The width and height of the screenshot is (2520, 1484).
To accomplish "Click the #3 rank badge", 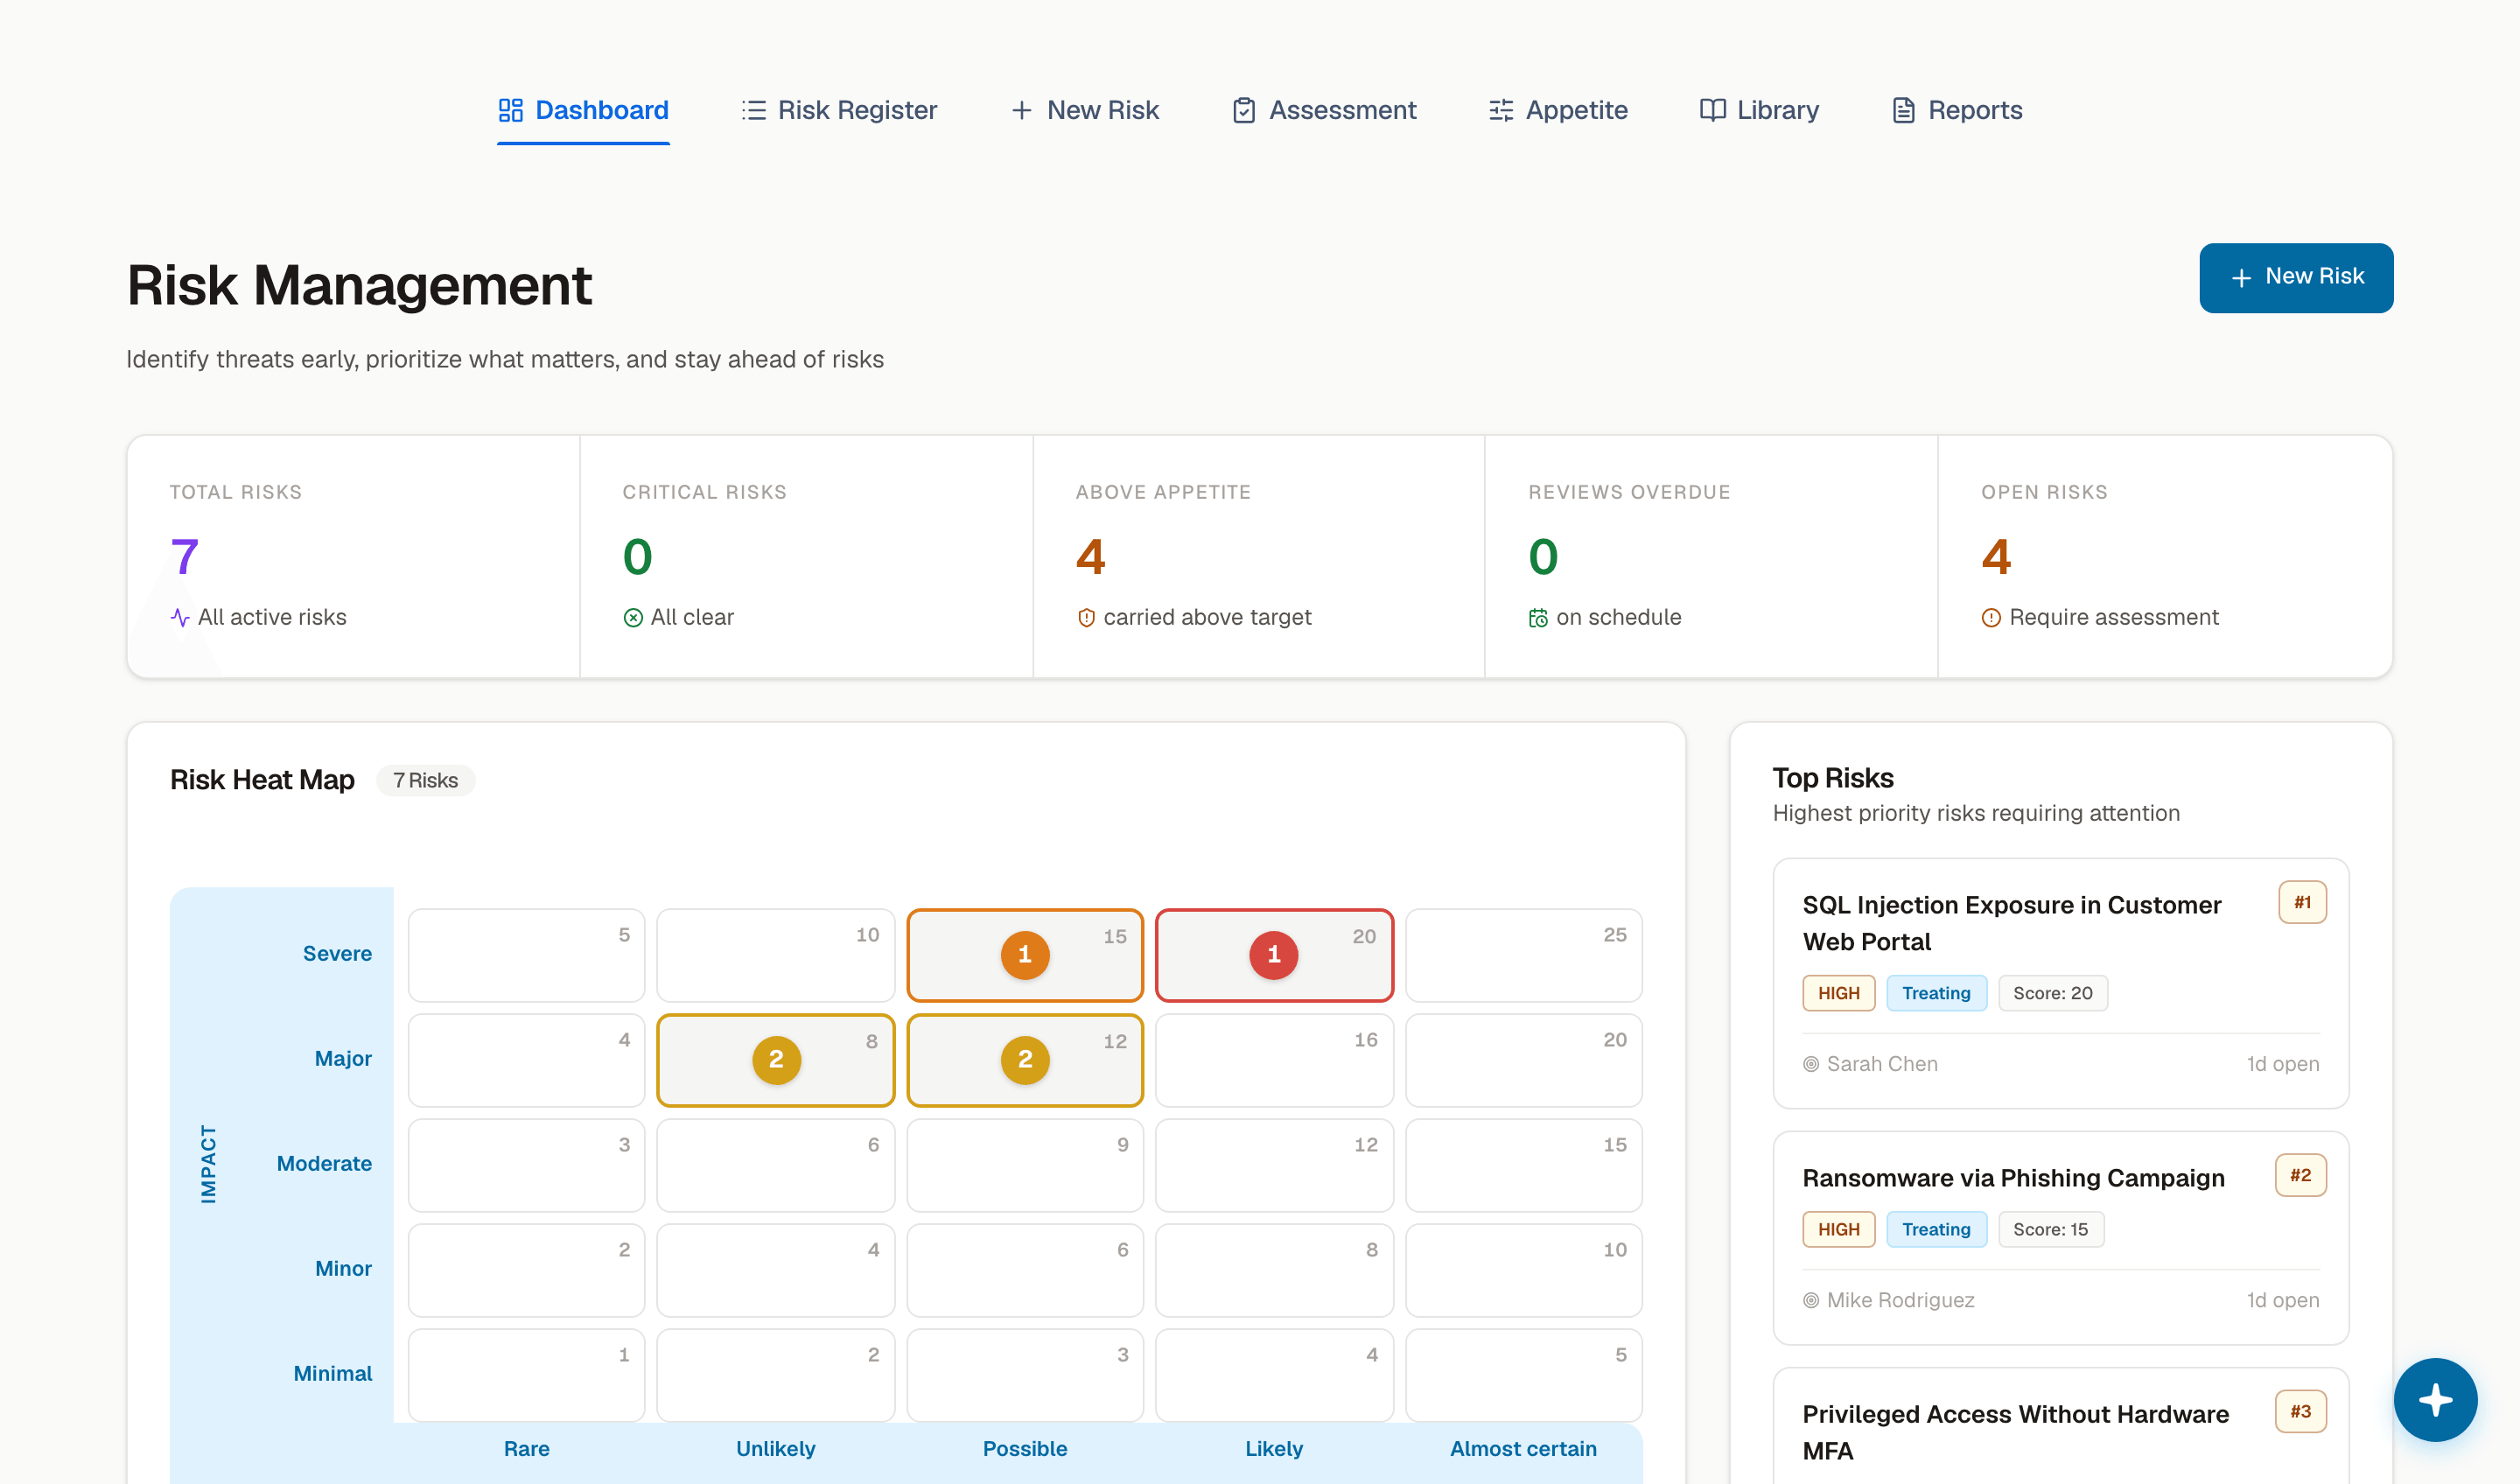I will click(x=2300, y=1411).
